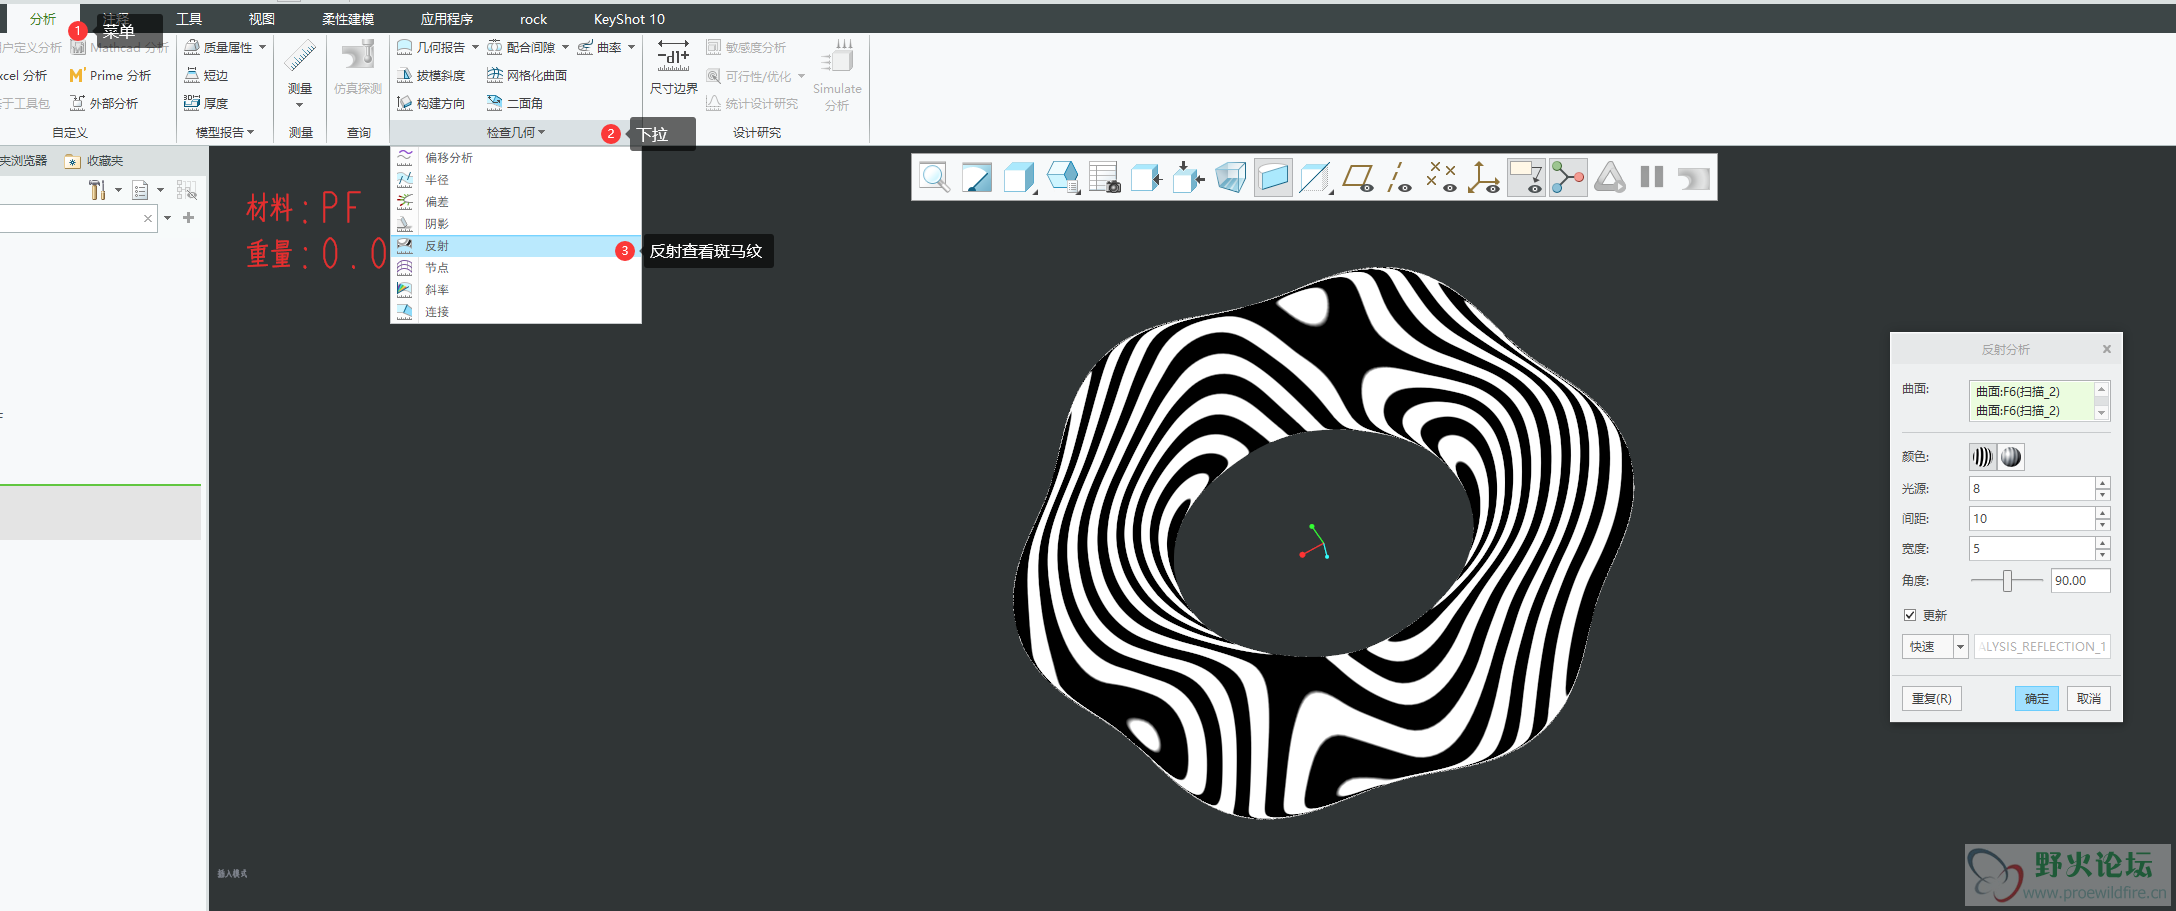Click the tree columns list icon
Screen dimensions: 2176x911
(x=140, y=190)
